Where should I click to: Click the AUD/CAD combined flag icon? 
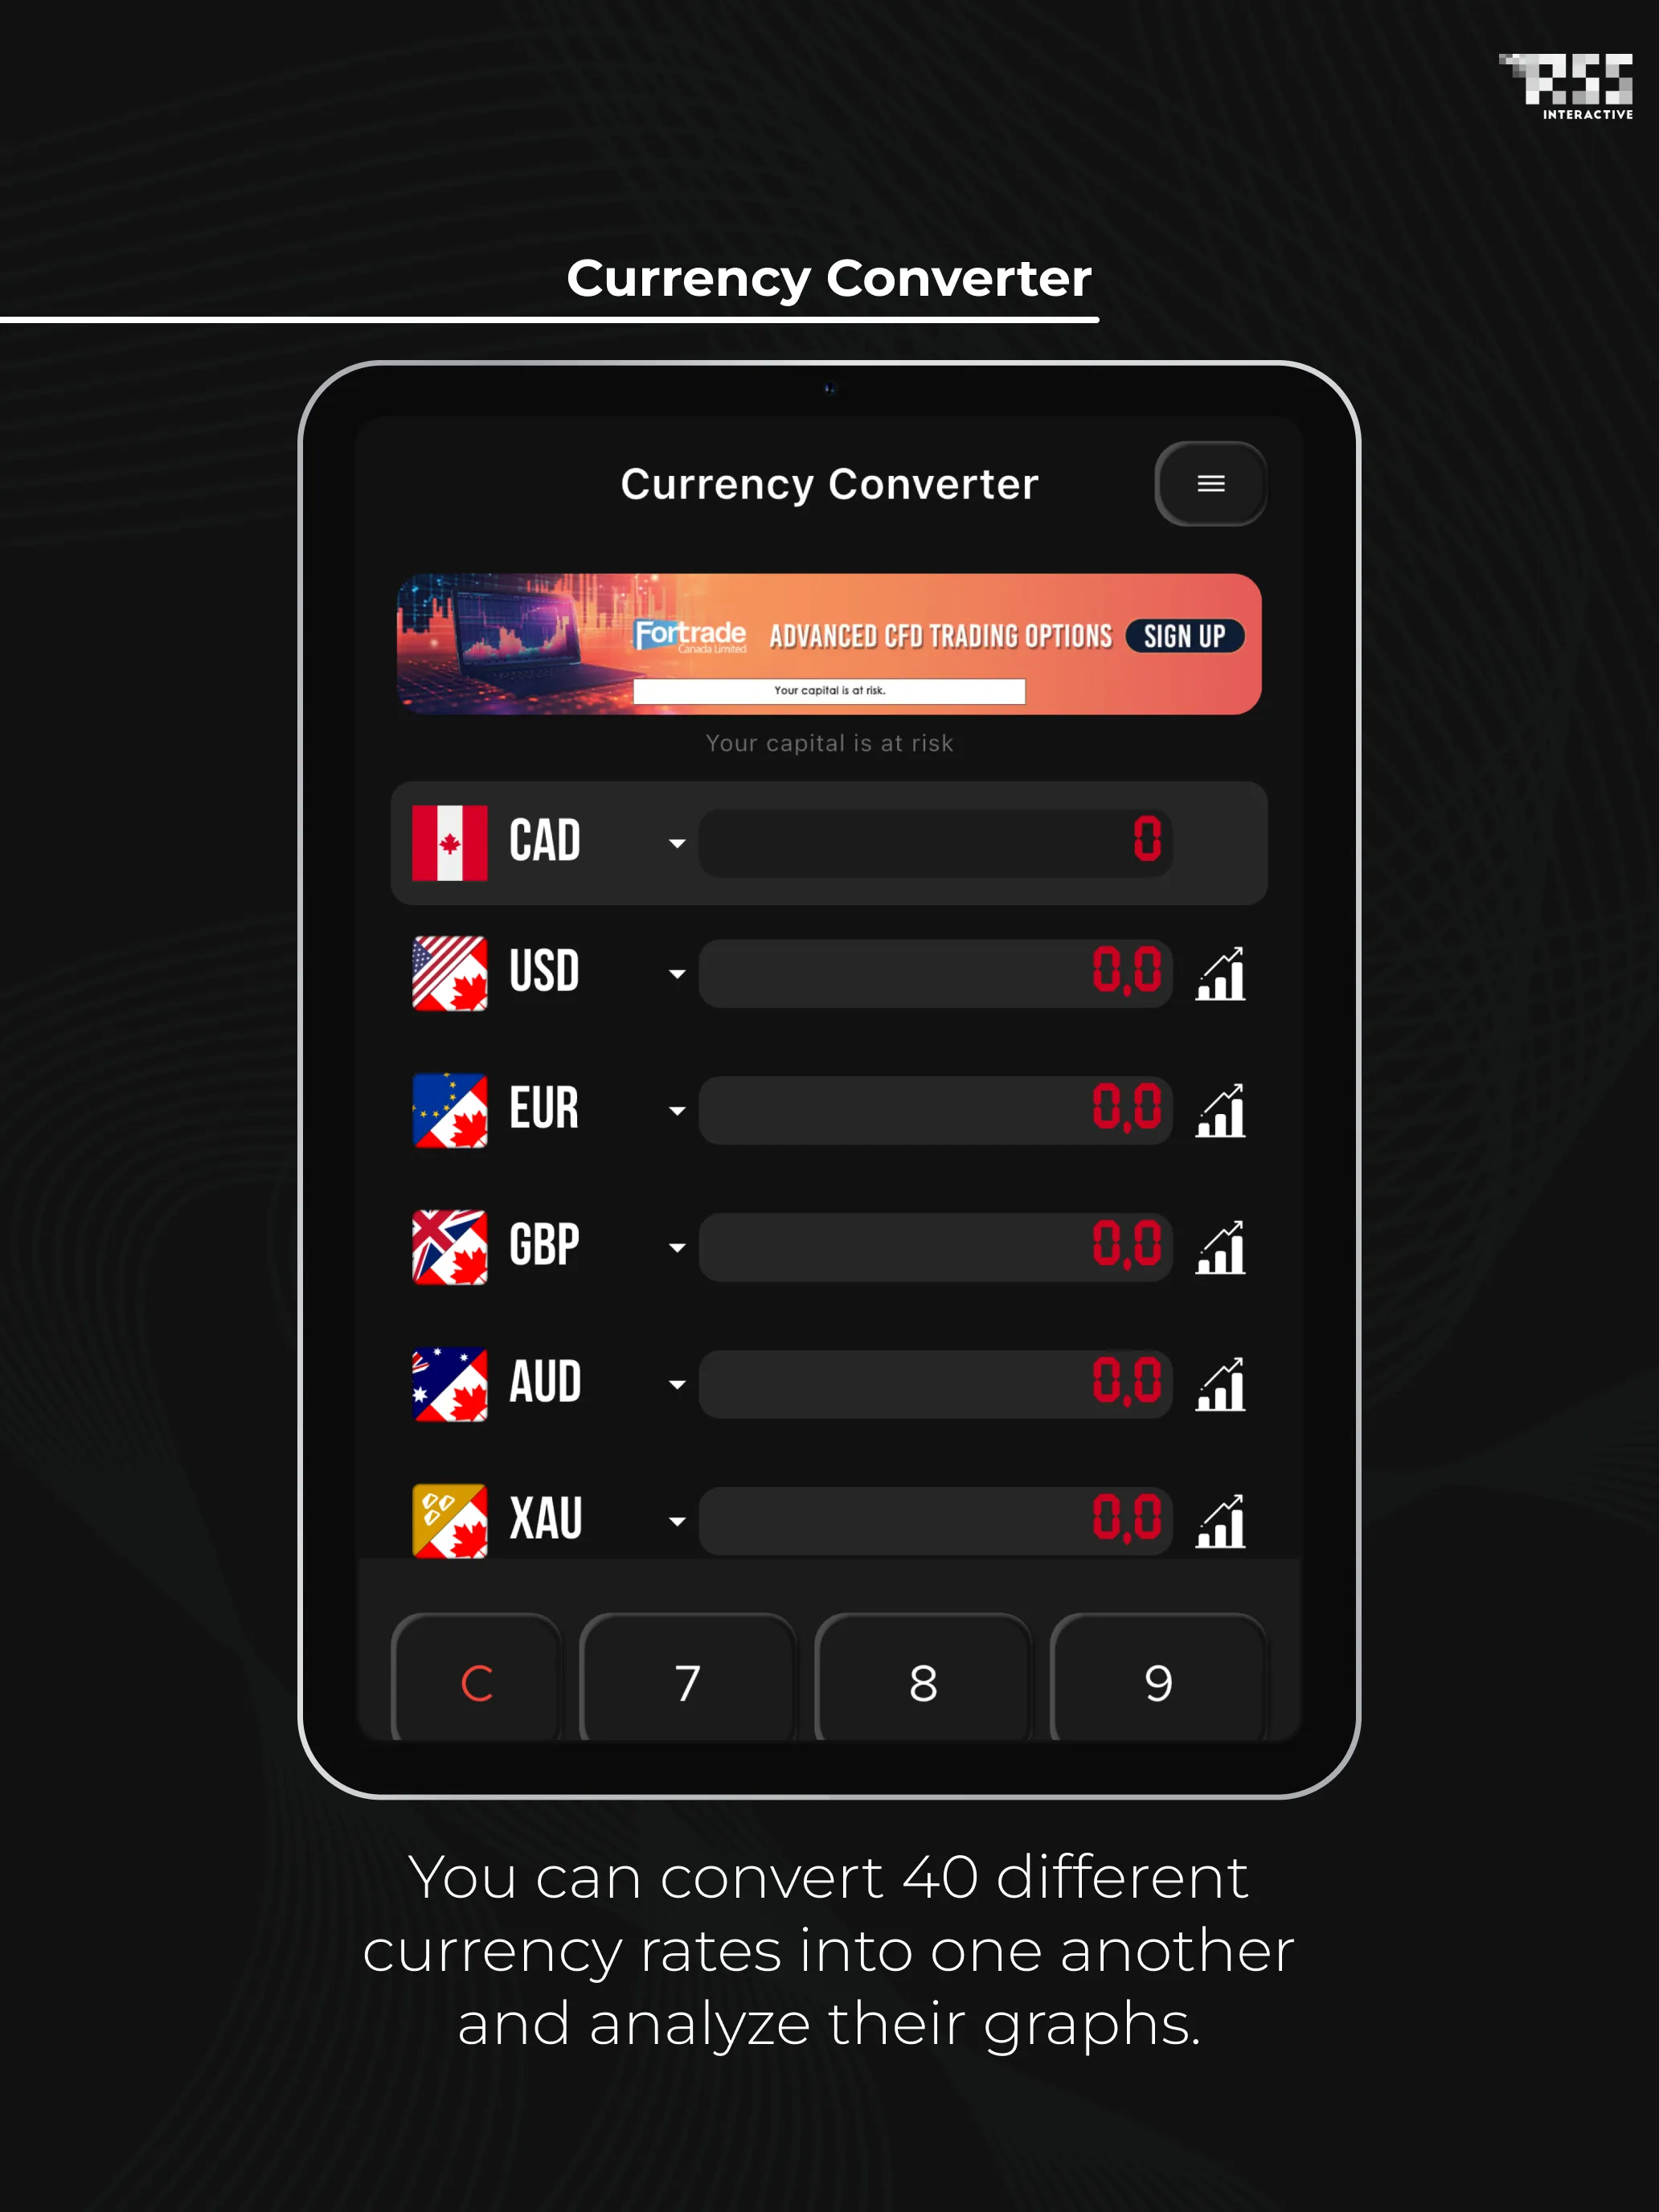click(453, 1385)
